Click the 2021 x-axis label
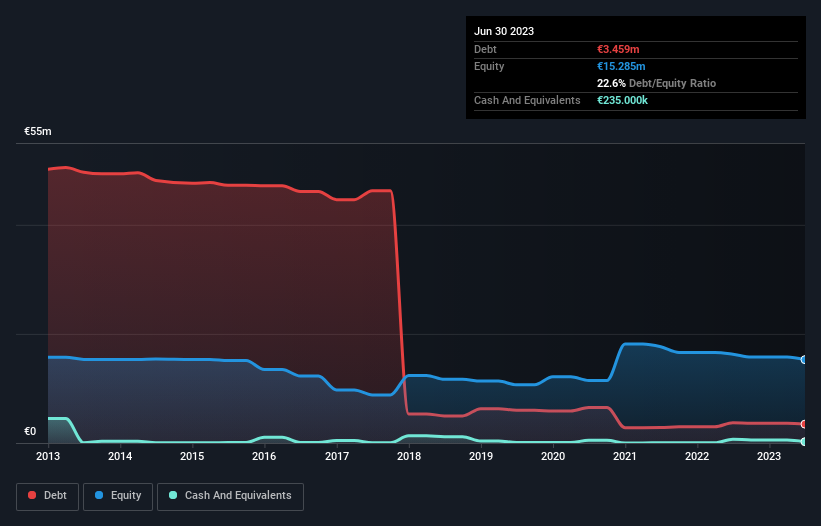This screenshot has height=526, width=821. (625, 456)
